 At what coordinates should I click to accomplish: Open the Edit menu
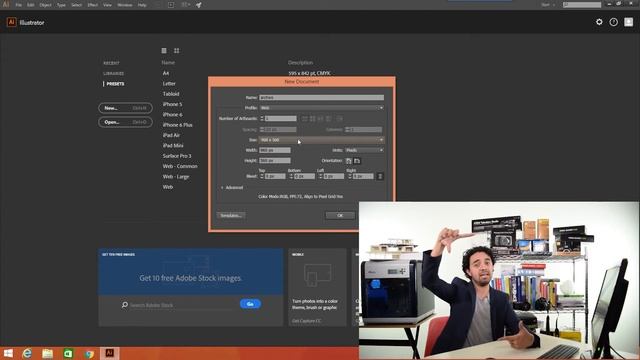tap(31, 5)
